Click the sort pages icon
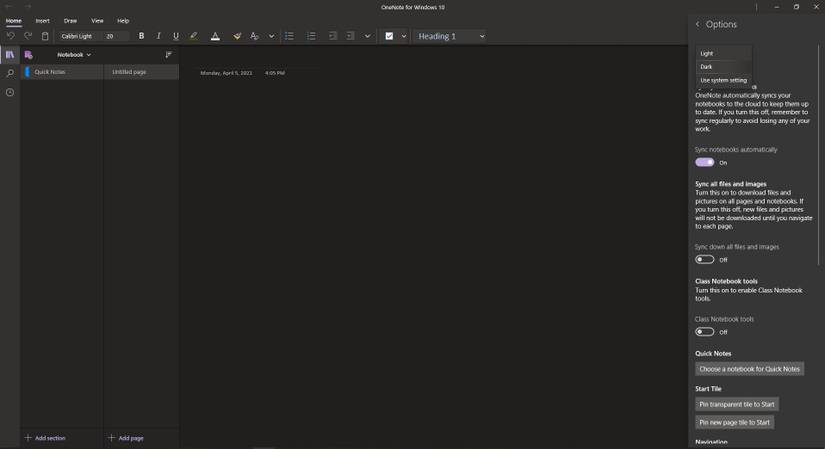This screenshot has width=825, height=449. tap(168, 55)
